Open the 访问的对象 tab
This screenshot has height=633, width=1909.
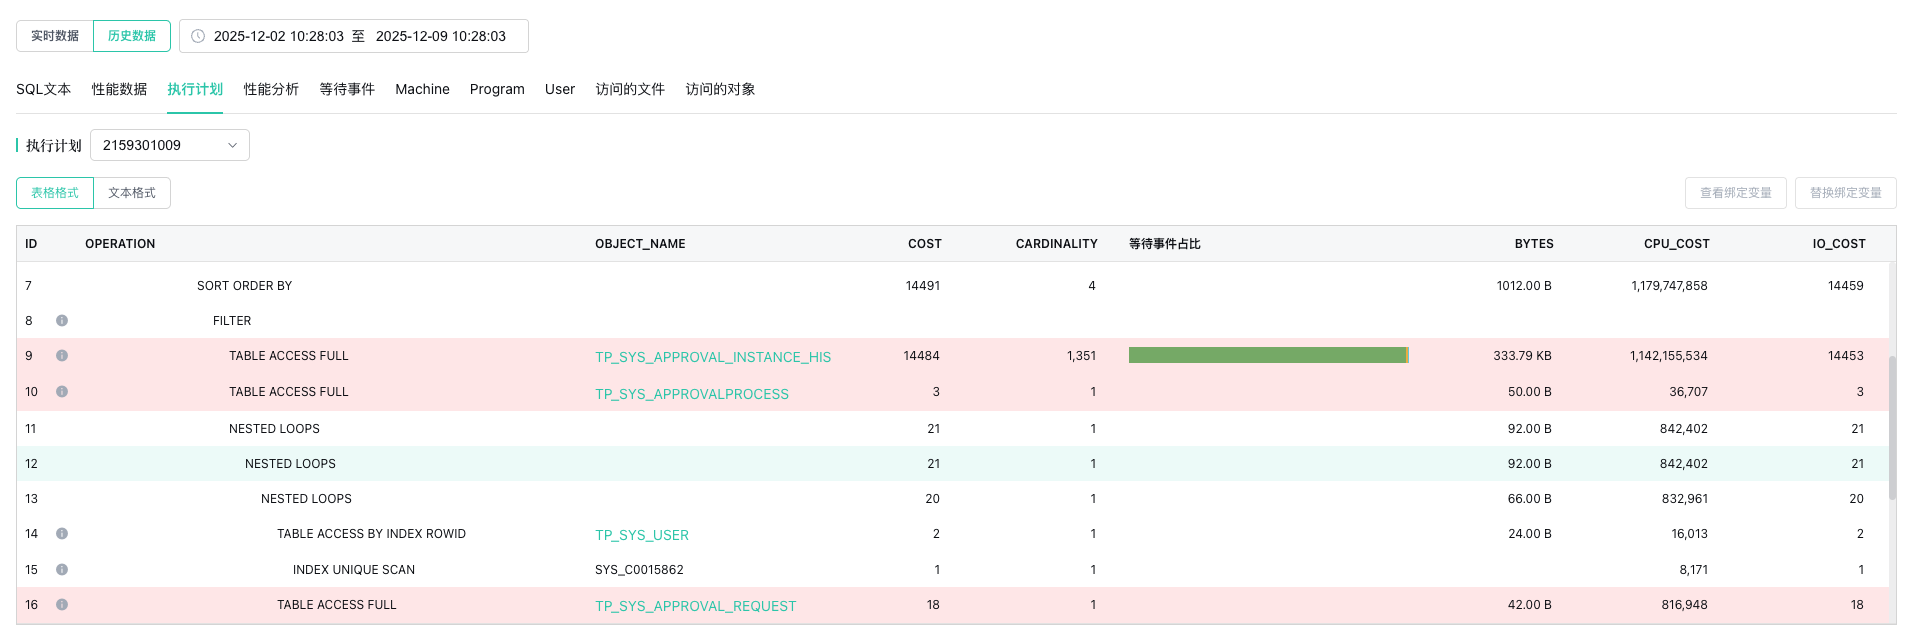(x=720, y=89)
